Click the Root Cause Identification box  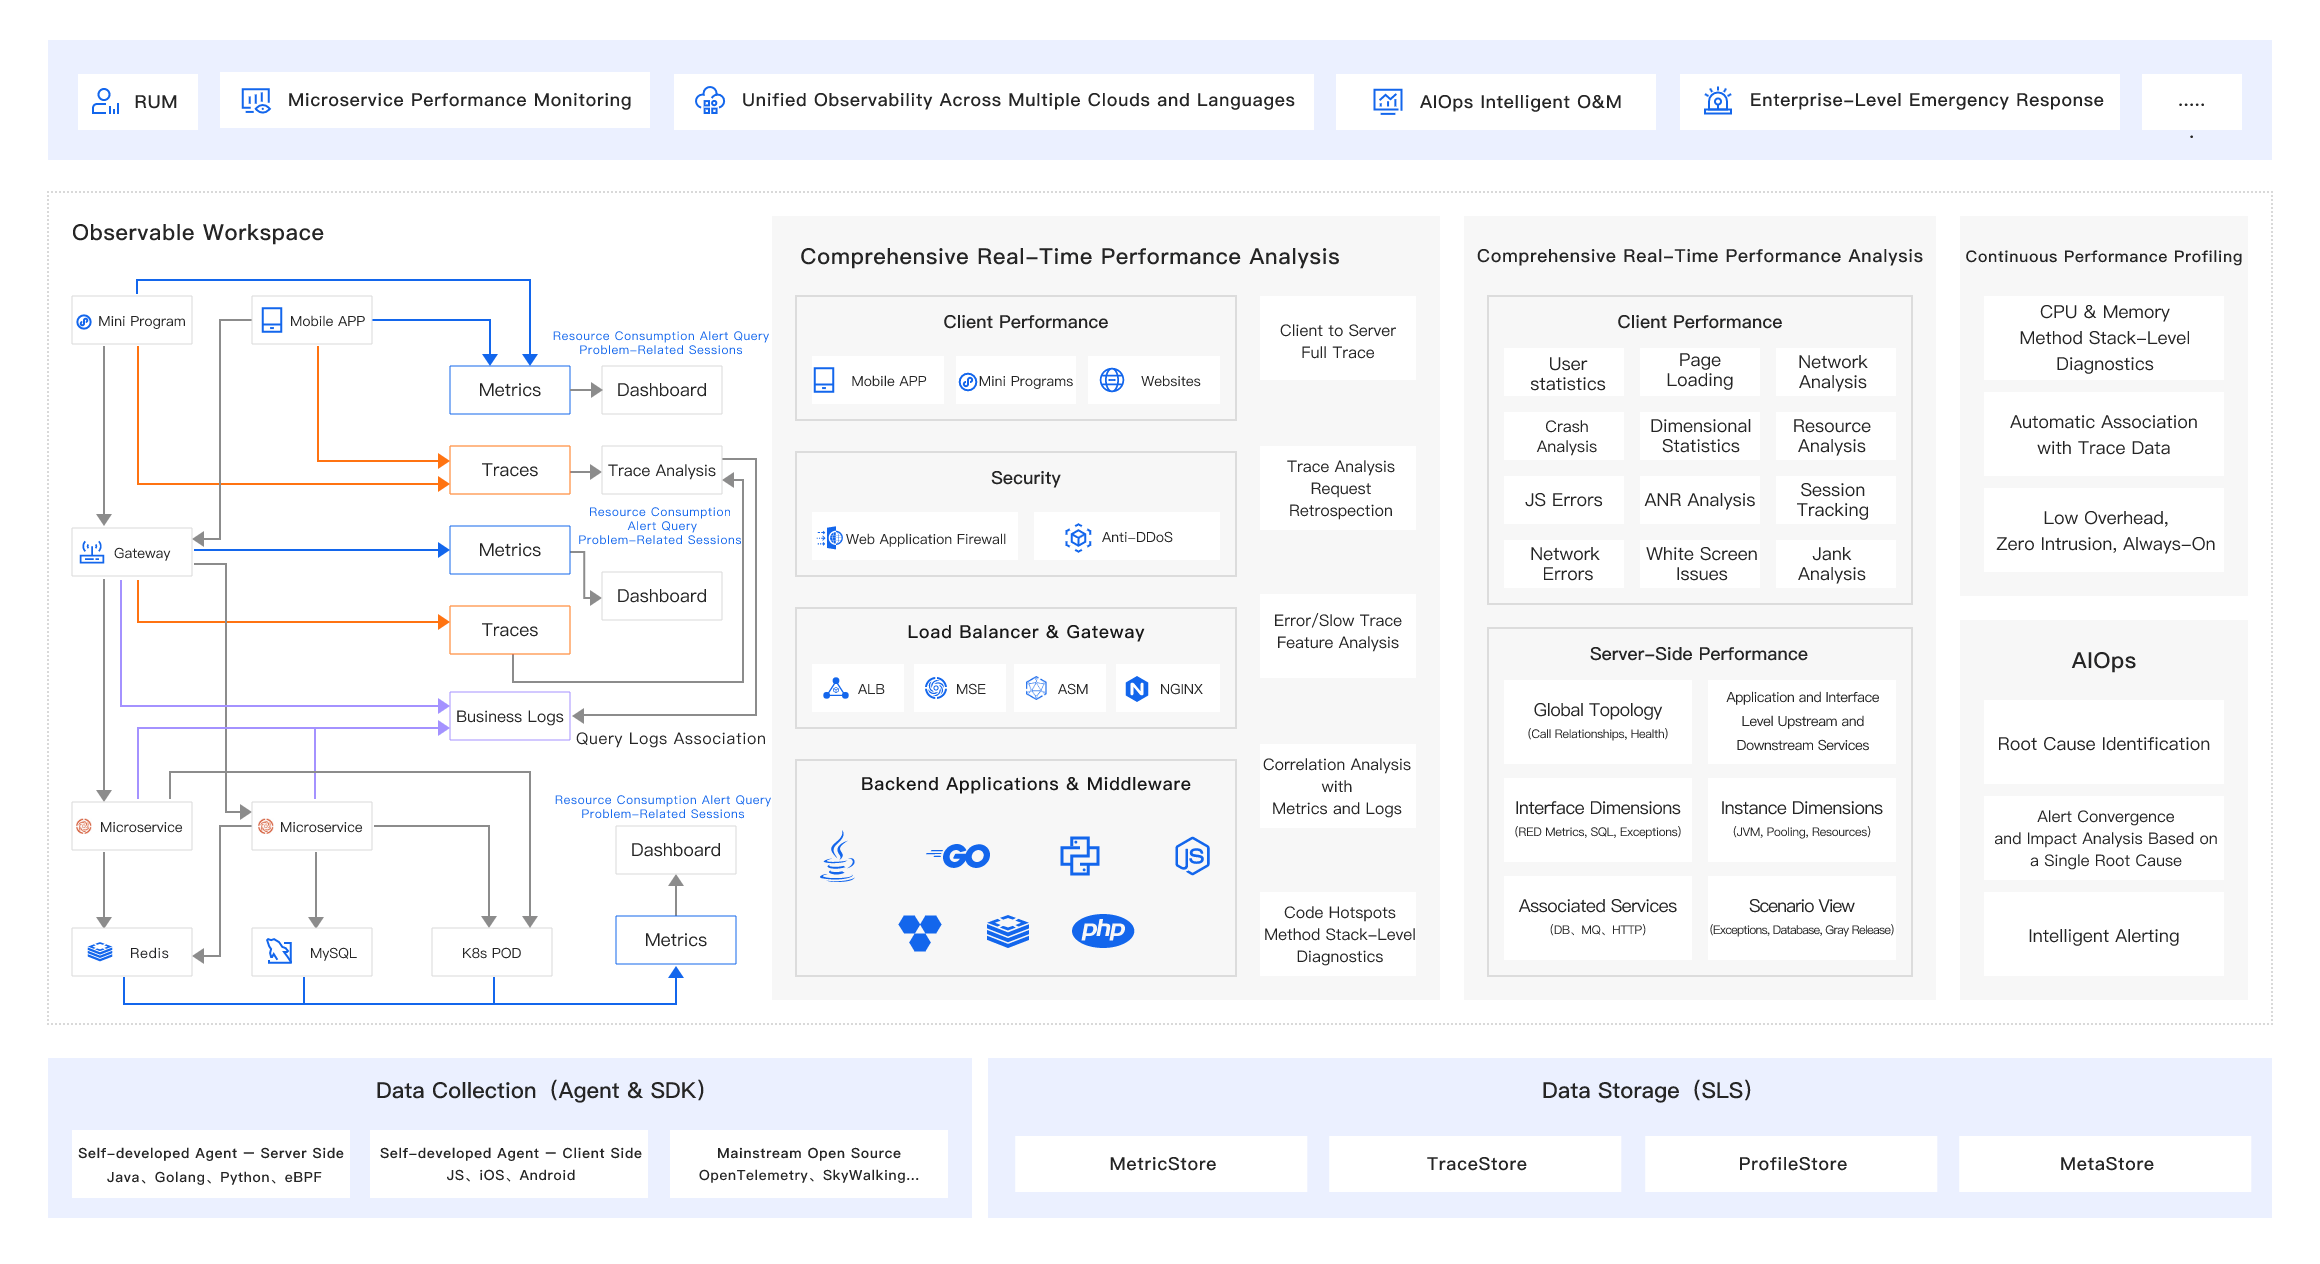click(2103, 743)
